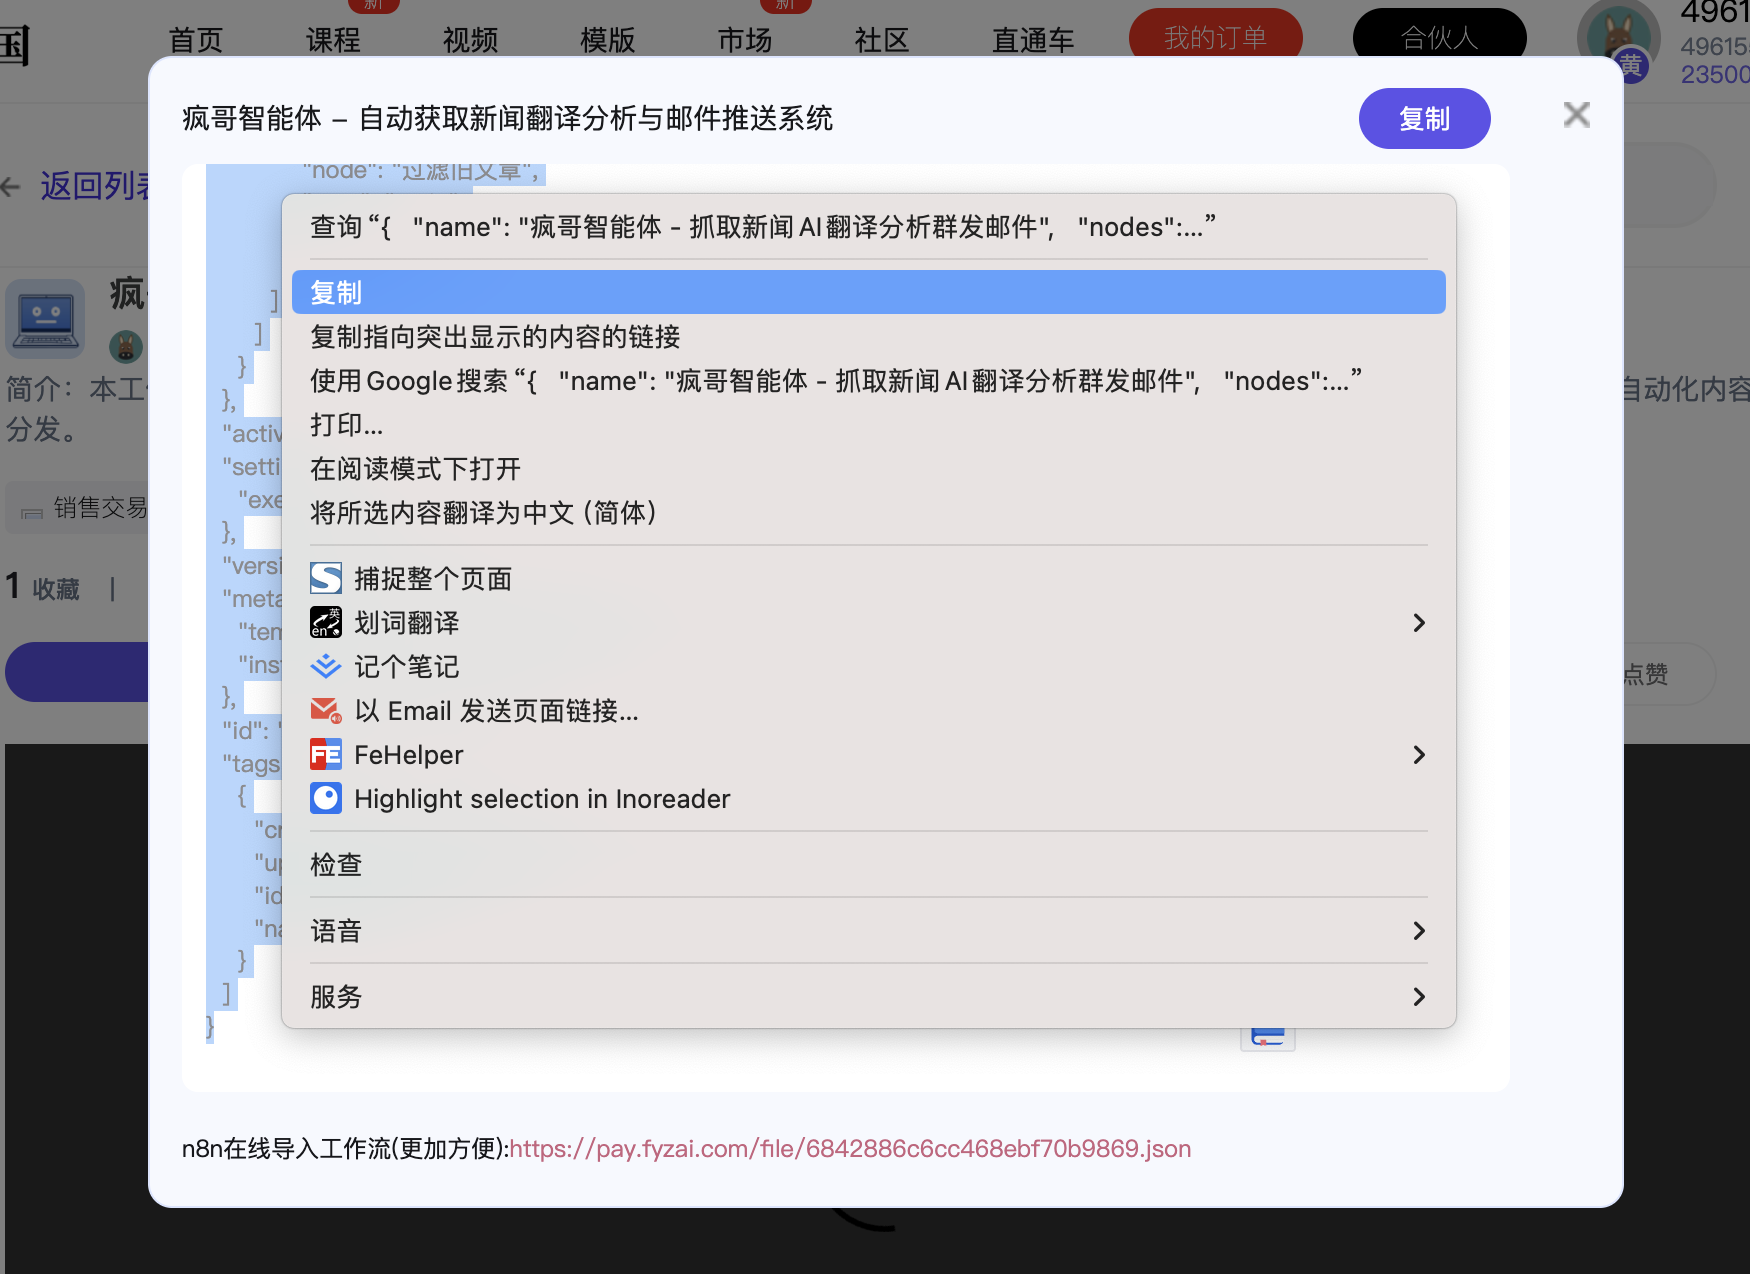Image resolution: width=1750 pixels, height=1274 pixels.
Task: Select 打印... in context menu
Action: click(868, 425)
